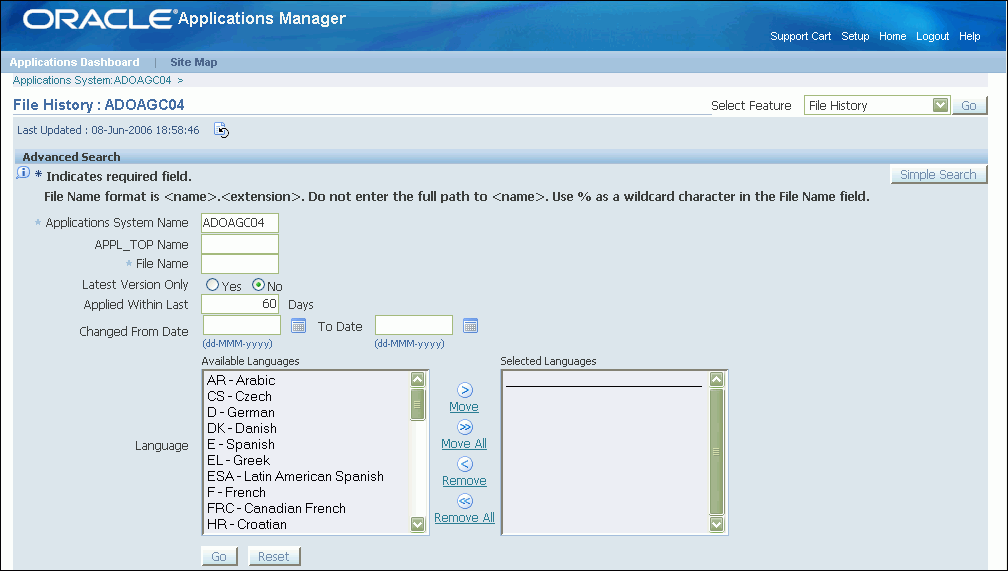Open the Applications Dashboard tab
The width and height of the screenshot is (1008, 571).
click(x=75, y=62)
